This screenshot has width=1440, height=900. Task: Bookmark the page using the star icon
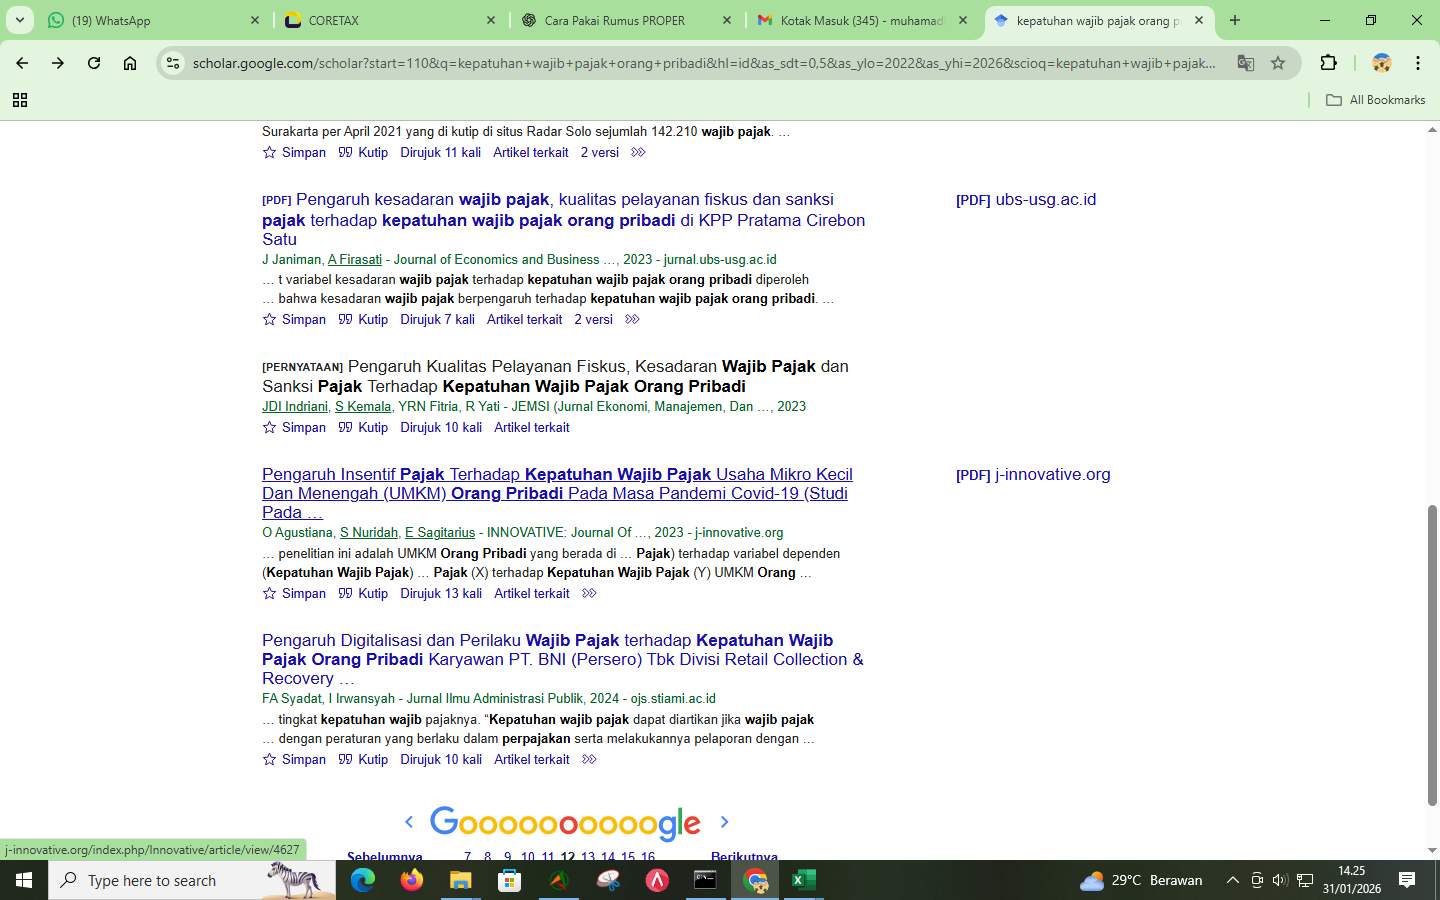pos(1278,62)
